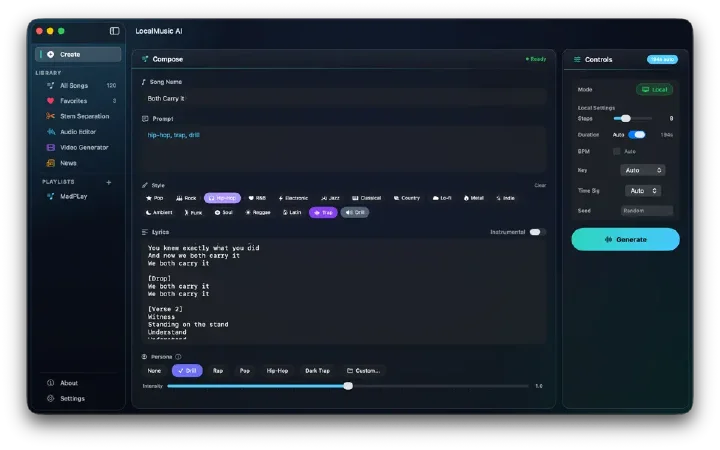The width and height of the screenshot is (720, 450).
Task: Select the Metal style chip
Action: click(x=473, y=198)
